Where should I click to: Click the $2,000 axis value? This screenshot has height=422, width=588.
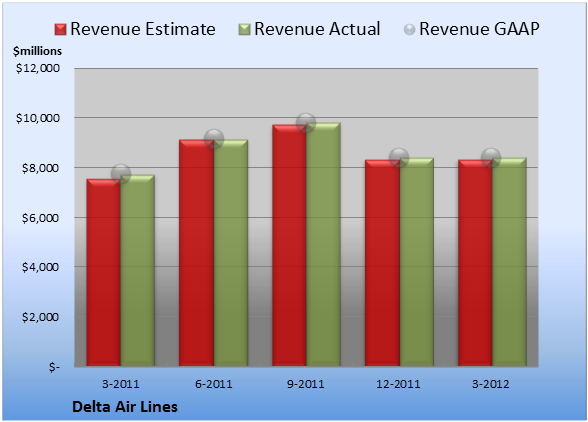(x=40, y=317)
